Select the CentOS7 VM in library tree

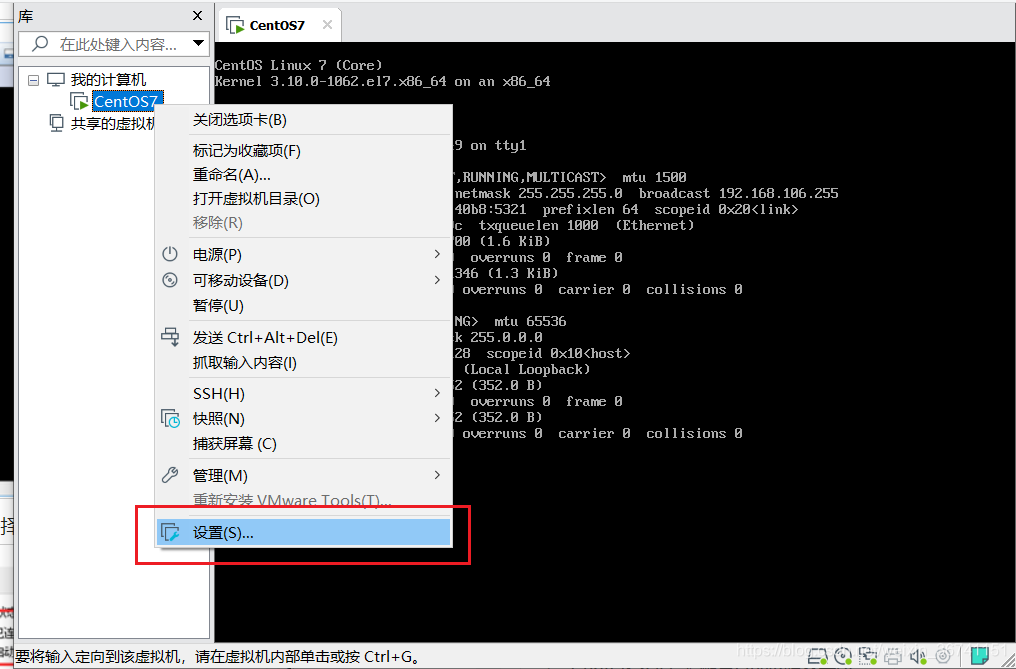[x=126, y=102]
